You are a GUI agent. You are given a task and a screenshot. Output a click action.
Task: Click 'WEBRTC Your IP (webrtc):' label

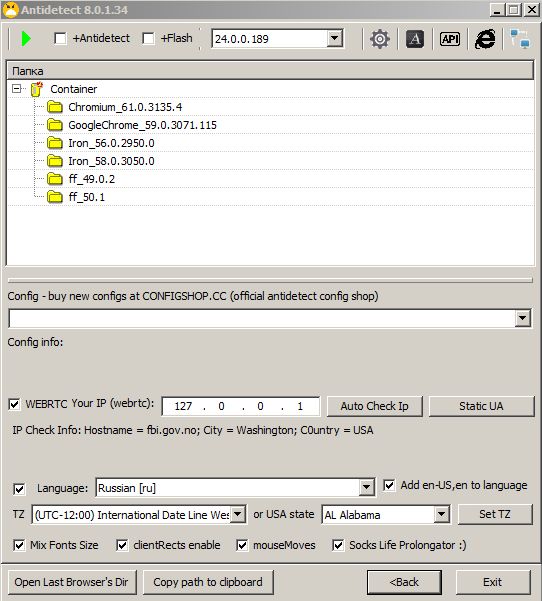[90, 404]
